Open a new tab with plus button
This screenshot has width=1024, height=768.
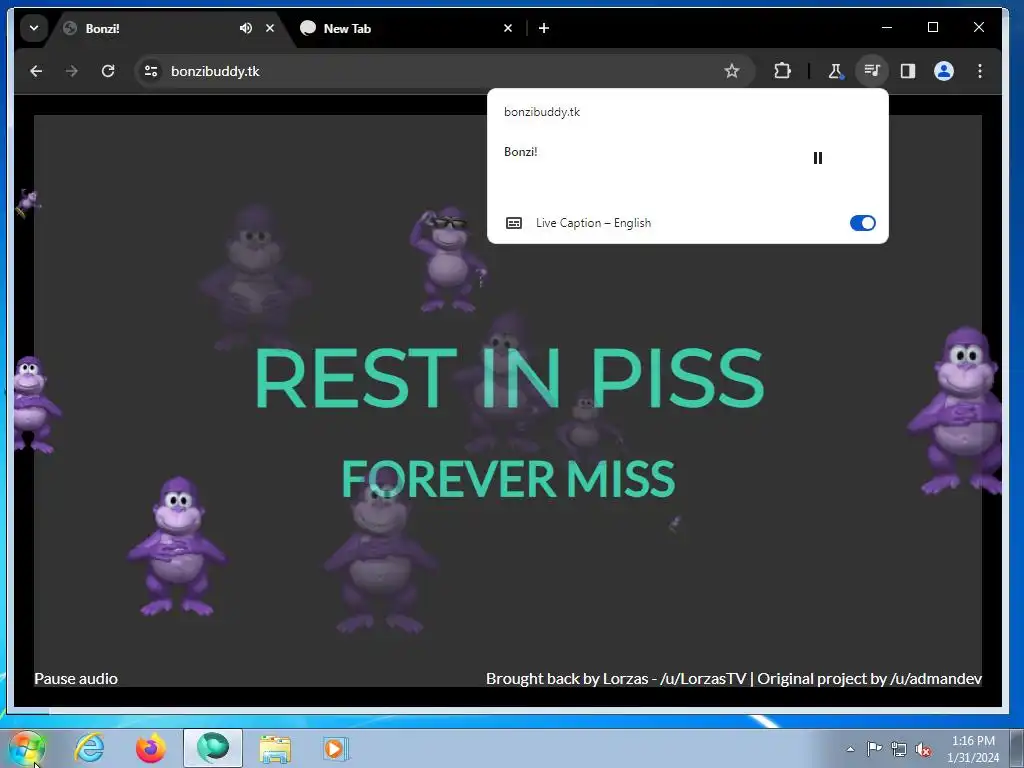click(x=544, y=28)
